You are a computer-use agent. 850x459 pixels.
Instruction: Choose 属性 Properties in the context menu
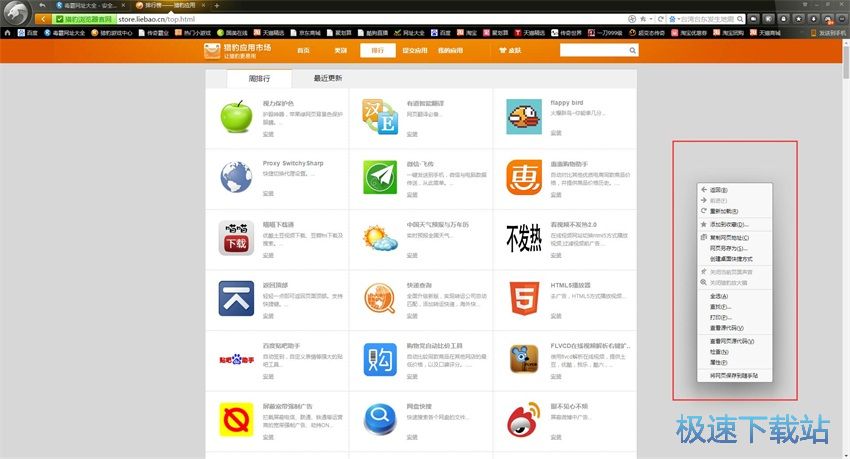(x=735, y=363)
